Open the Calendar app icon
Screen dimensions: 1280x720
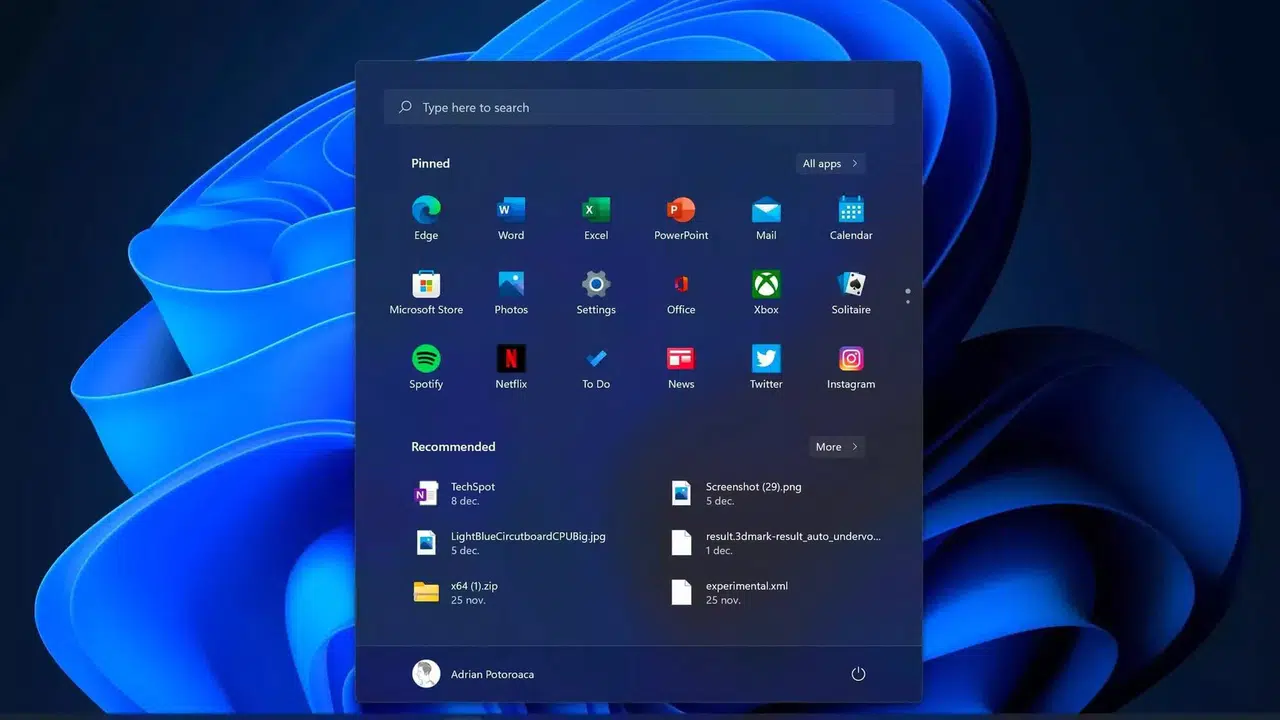(851, 210)
